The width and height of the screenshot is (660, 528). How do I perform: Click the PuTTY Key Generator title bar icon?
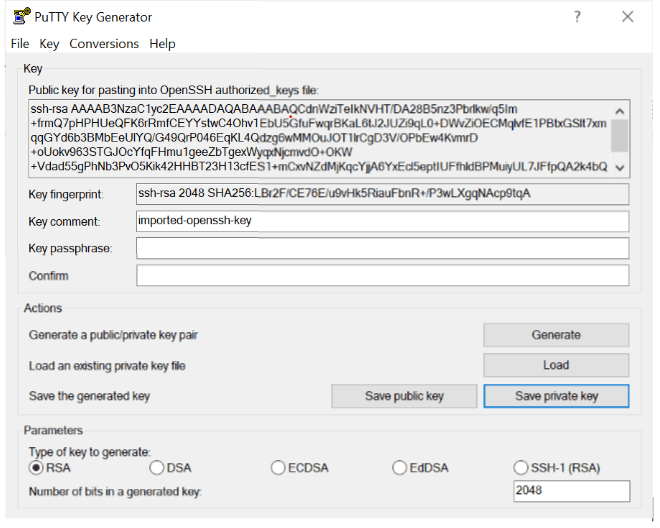(19, 17)
